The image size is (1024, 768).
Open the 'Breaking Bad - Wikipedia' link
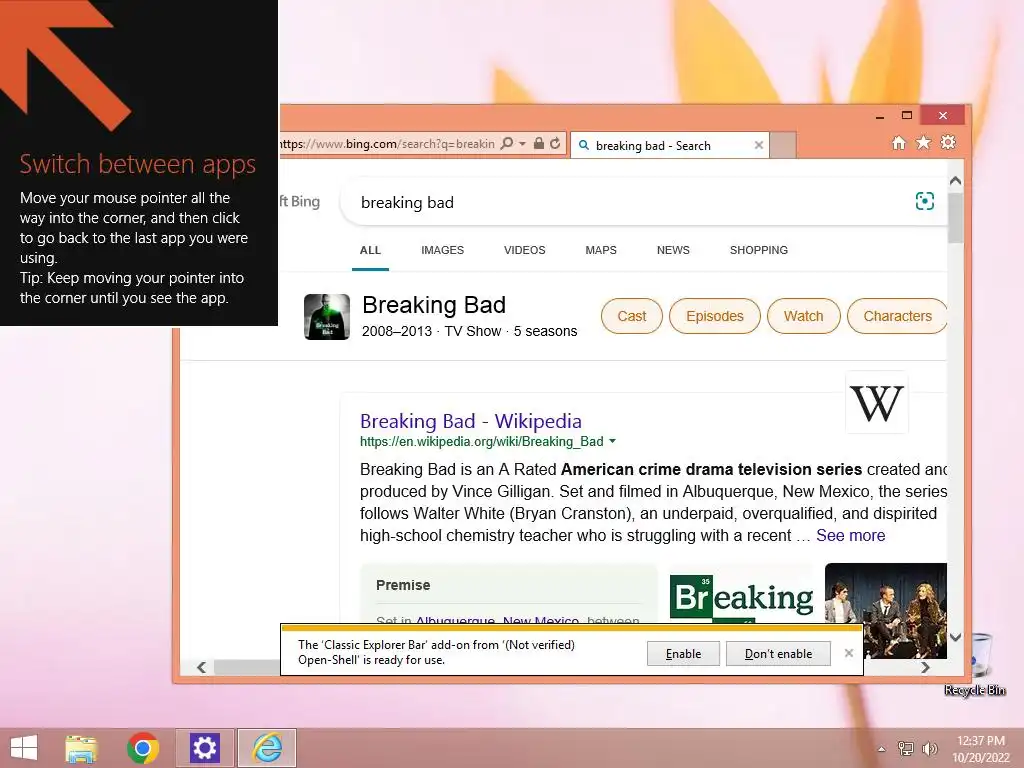coord(470,421)
